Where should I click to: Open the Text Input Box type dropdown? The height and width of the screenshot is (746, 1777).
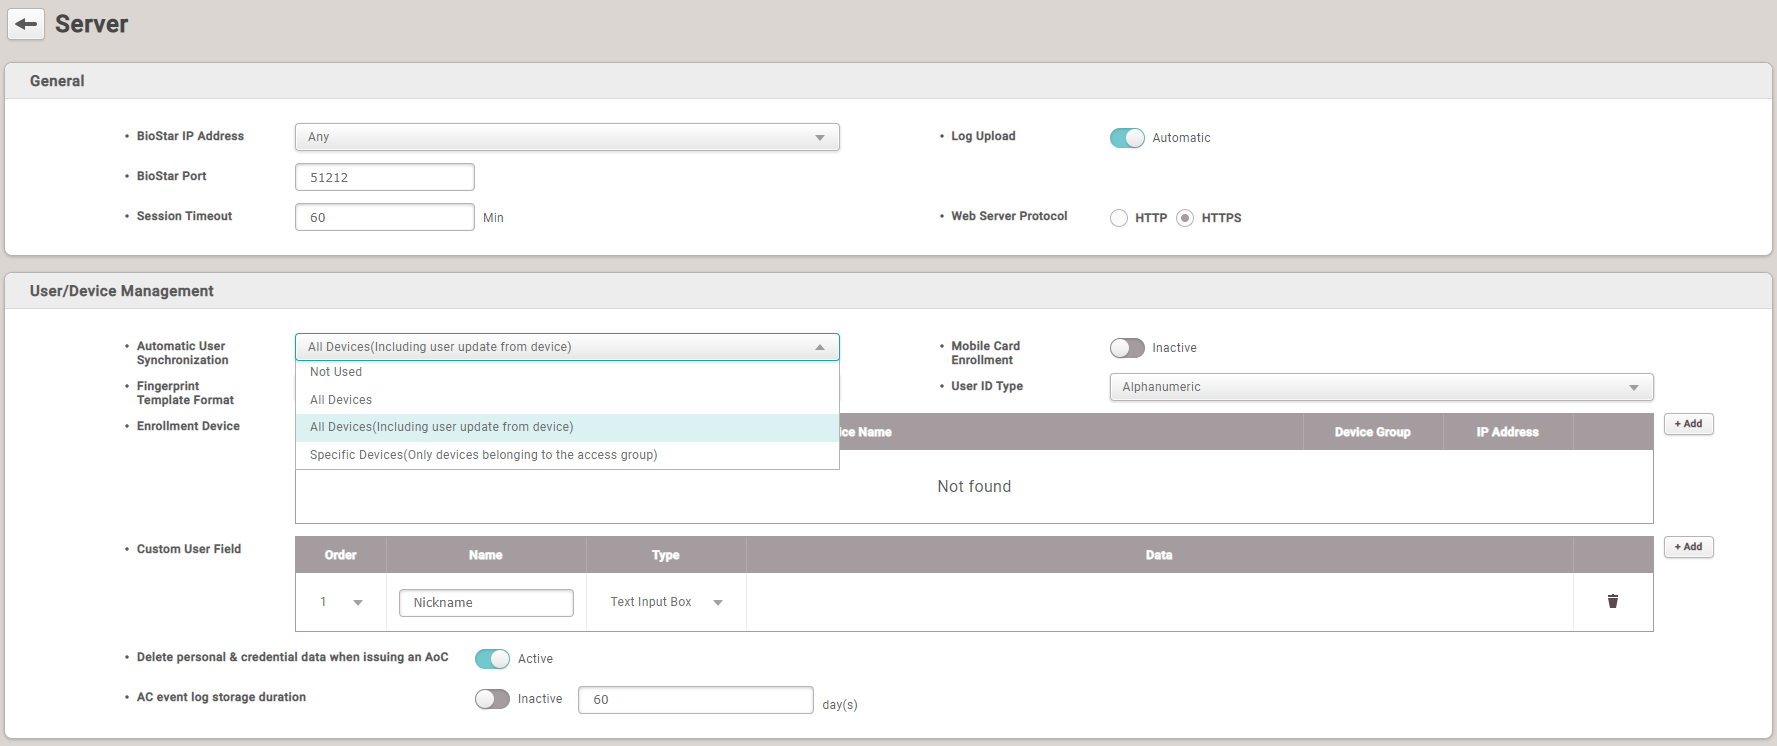coord(666,602)
